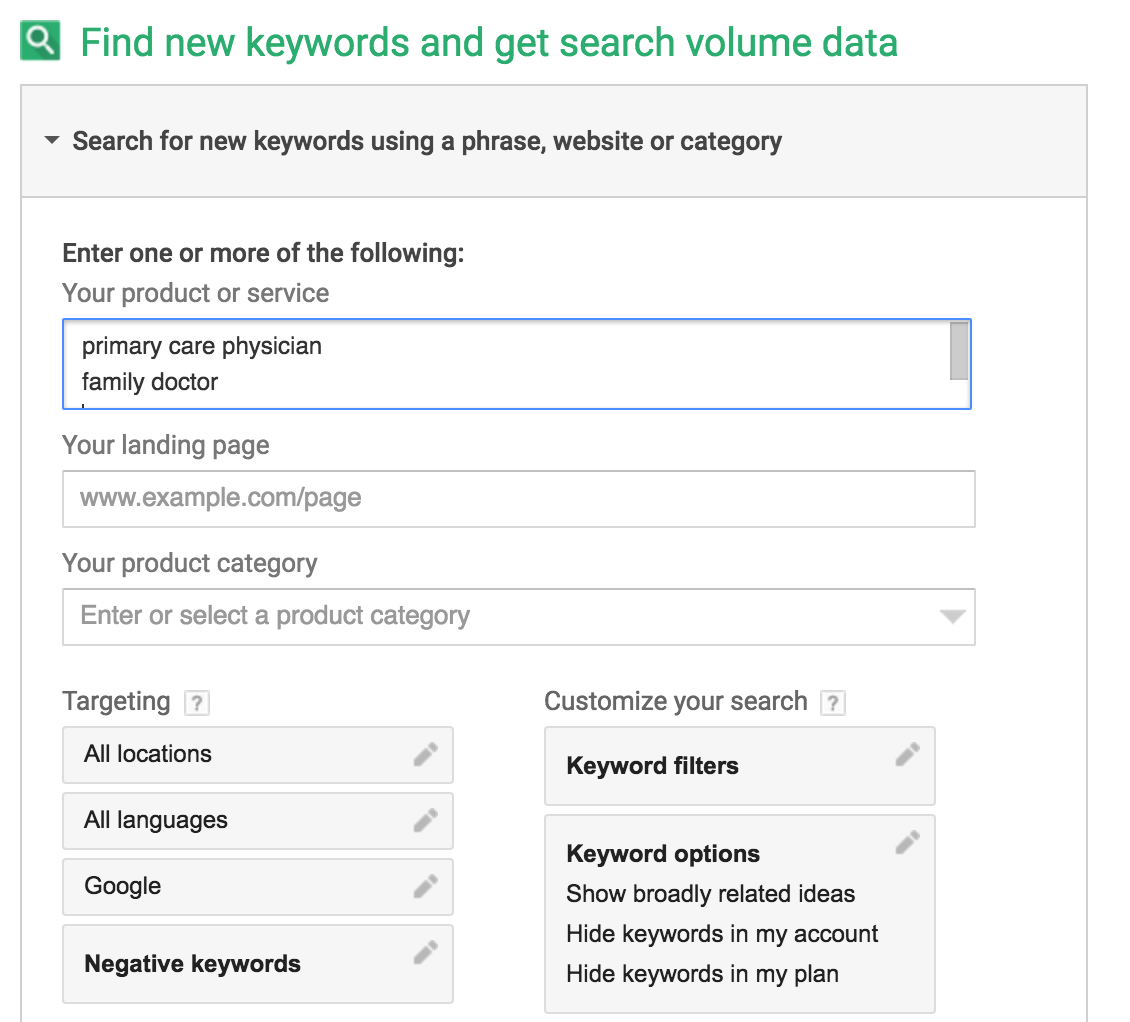Open the Keyword filters panel
This screenshot has width=1130, height=1022.
(740, 766)
